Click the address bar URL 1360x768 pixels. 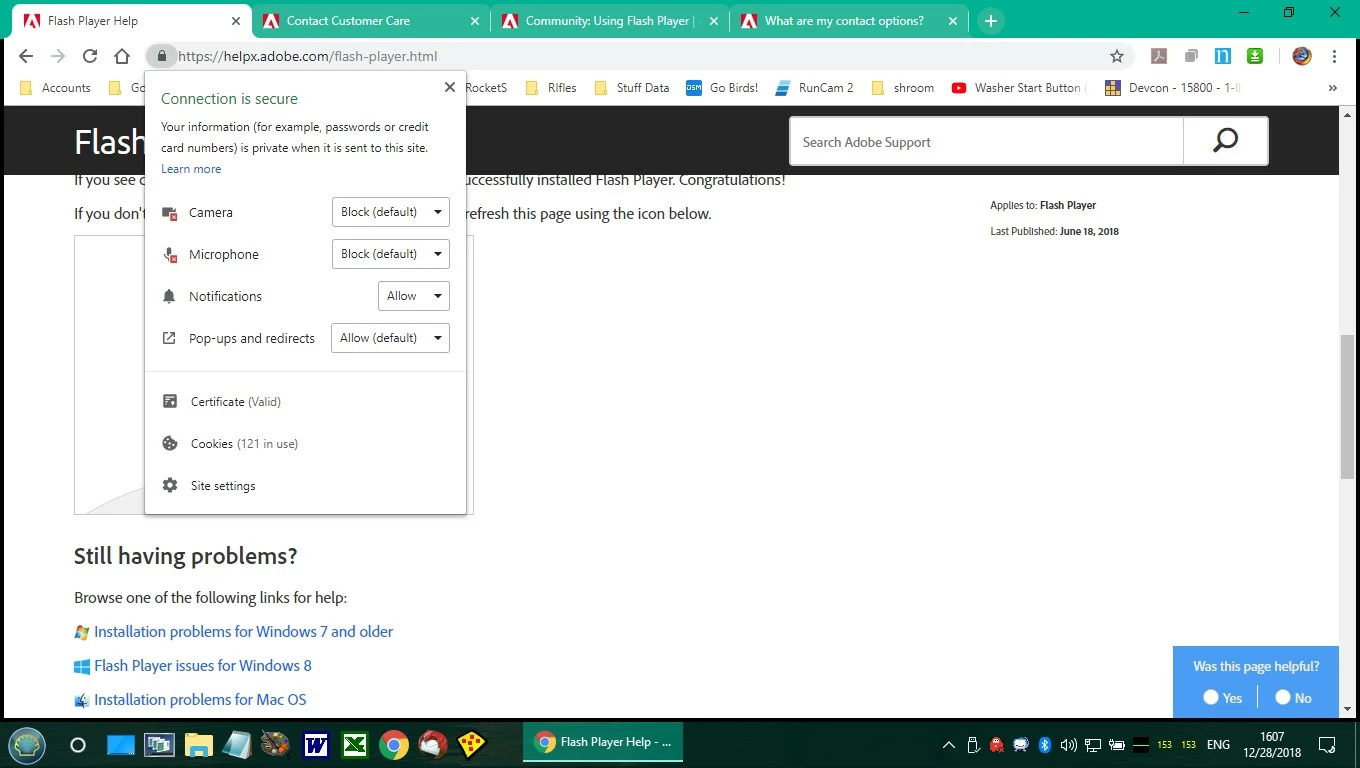[x=308, y=56]
